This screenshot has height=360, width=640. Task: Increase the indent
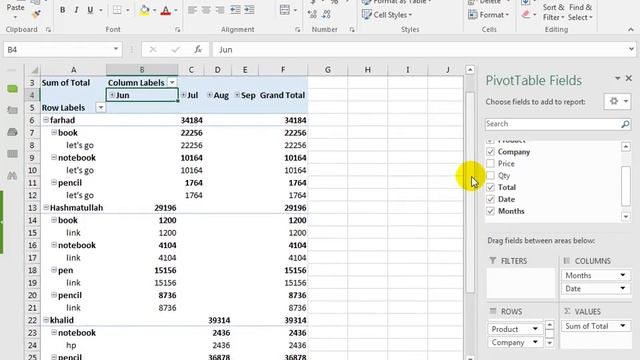pyautogui.click(x=249, y=10)
